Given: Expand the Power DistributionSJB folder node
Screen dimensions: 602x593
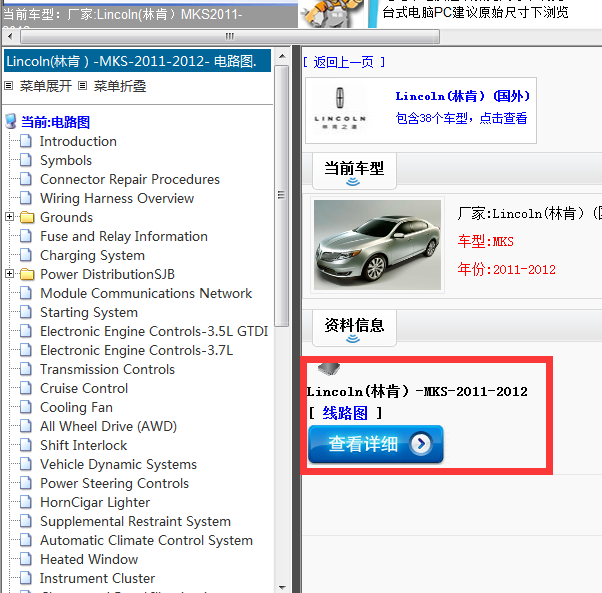Looking at the screenshot, I should tap(10, 274).
